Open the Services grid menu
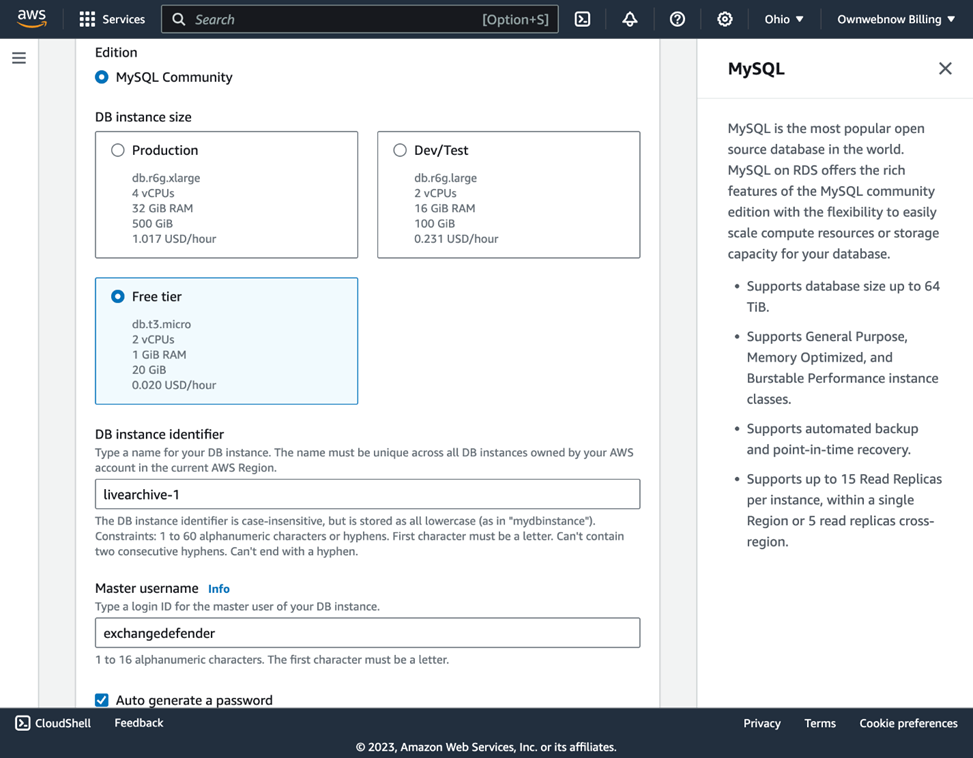The image size is (973, 758). coord(112,19)
